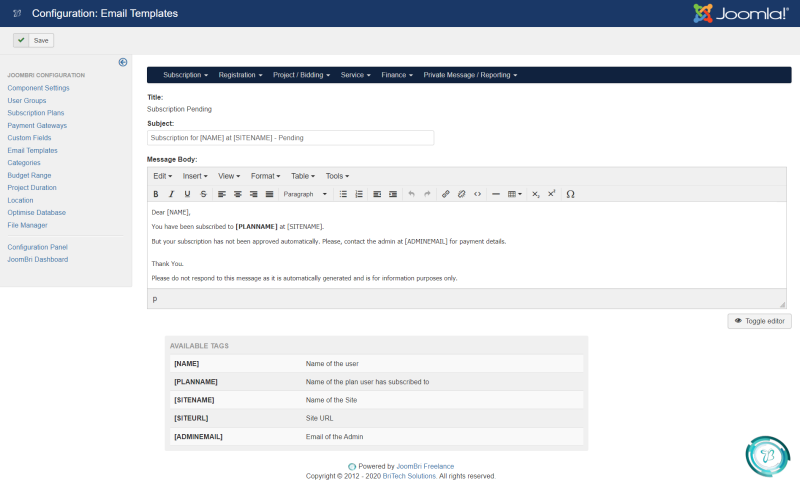
Task: Expand the Service dropdown
Action: coord(356,75)
